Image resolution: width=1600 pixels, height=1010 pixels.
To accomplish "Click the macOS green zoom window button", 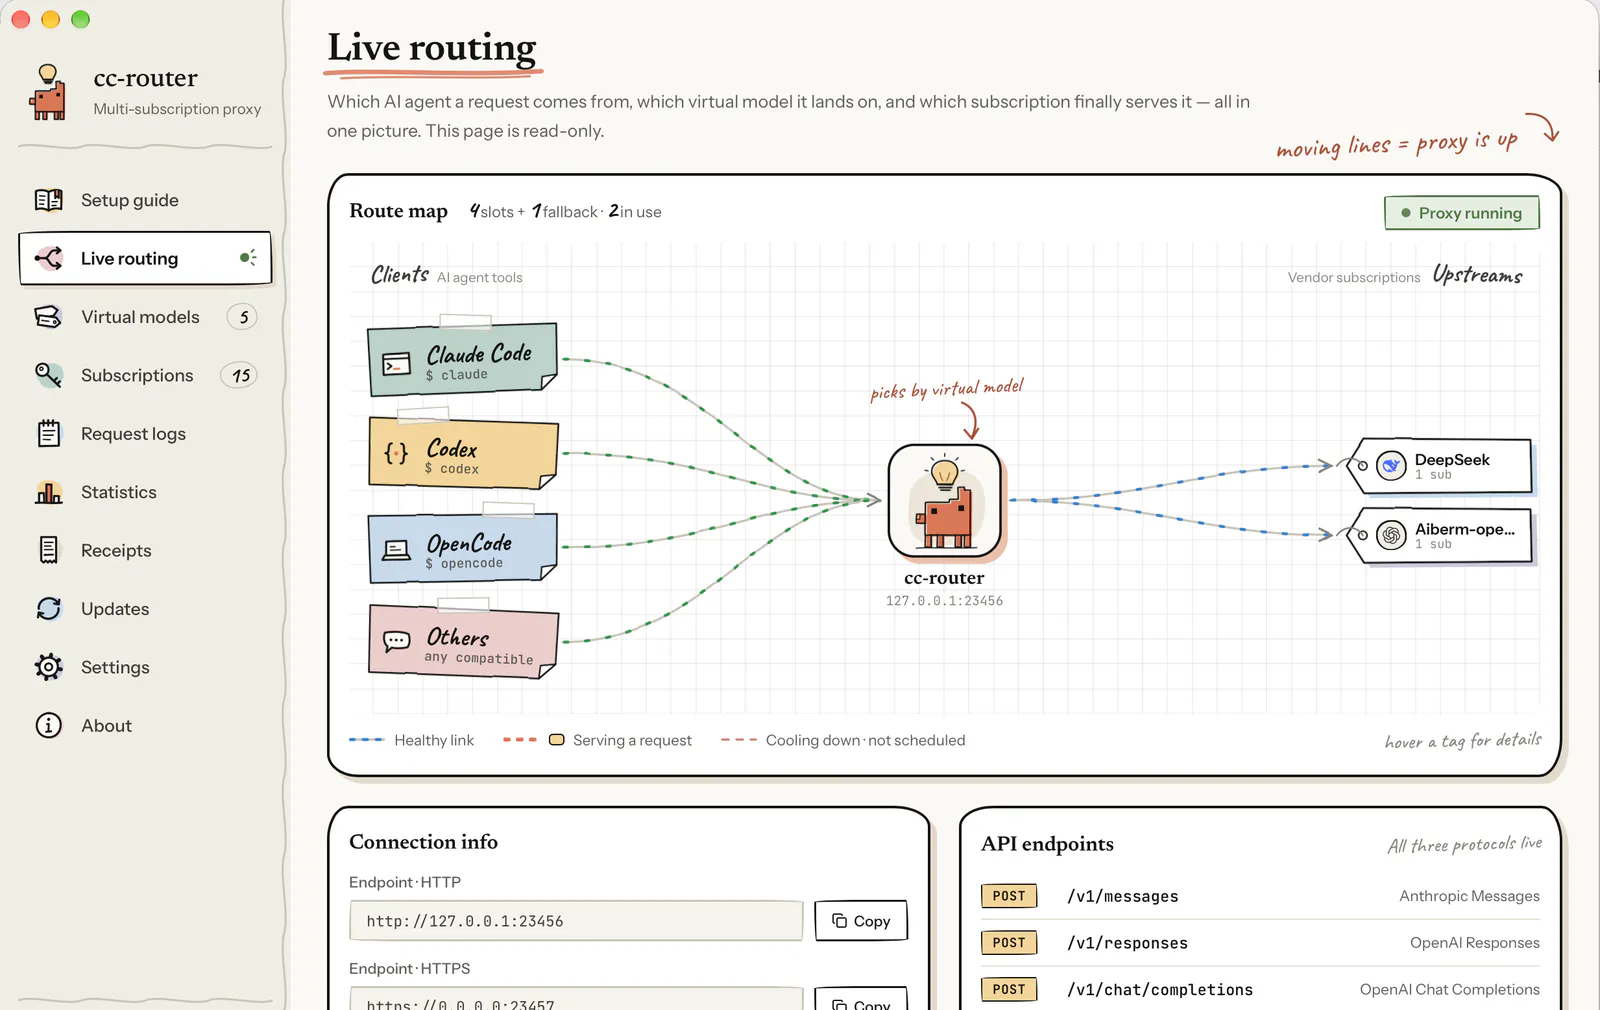I will coord(81,19).
